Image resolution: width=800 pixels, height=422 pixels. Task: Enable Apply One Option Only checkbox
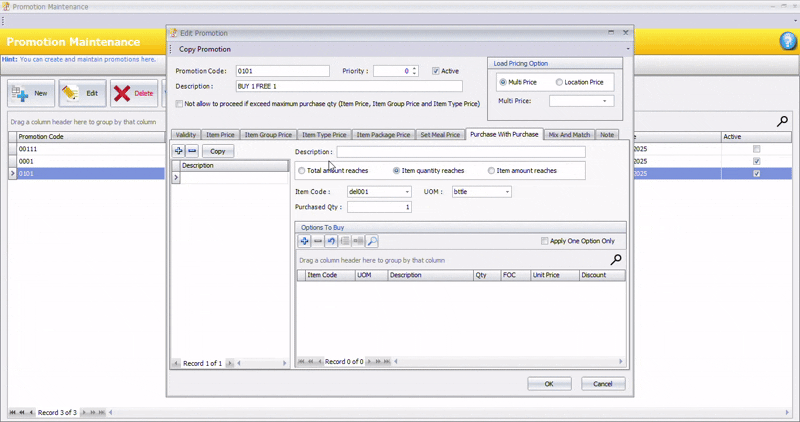coord(544,241)
